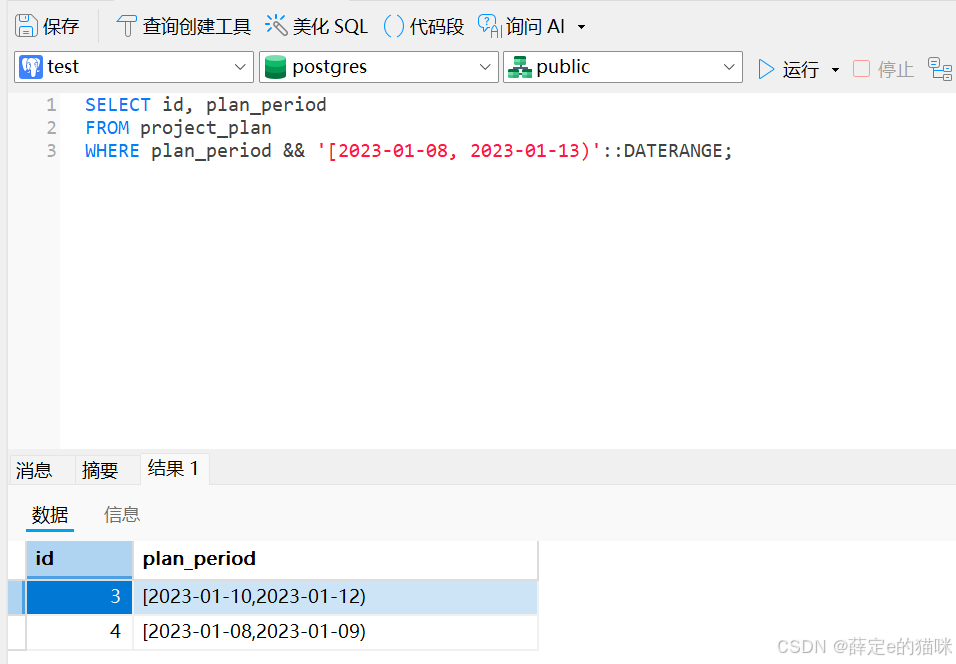956x664 pixels.
Task: Click the Query Builder tool icon
Action: 126,26
